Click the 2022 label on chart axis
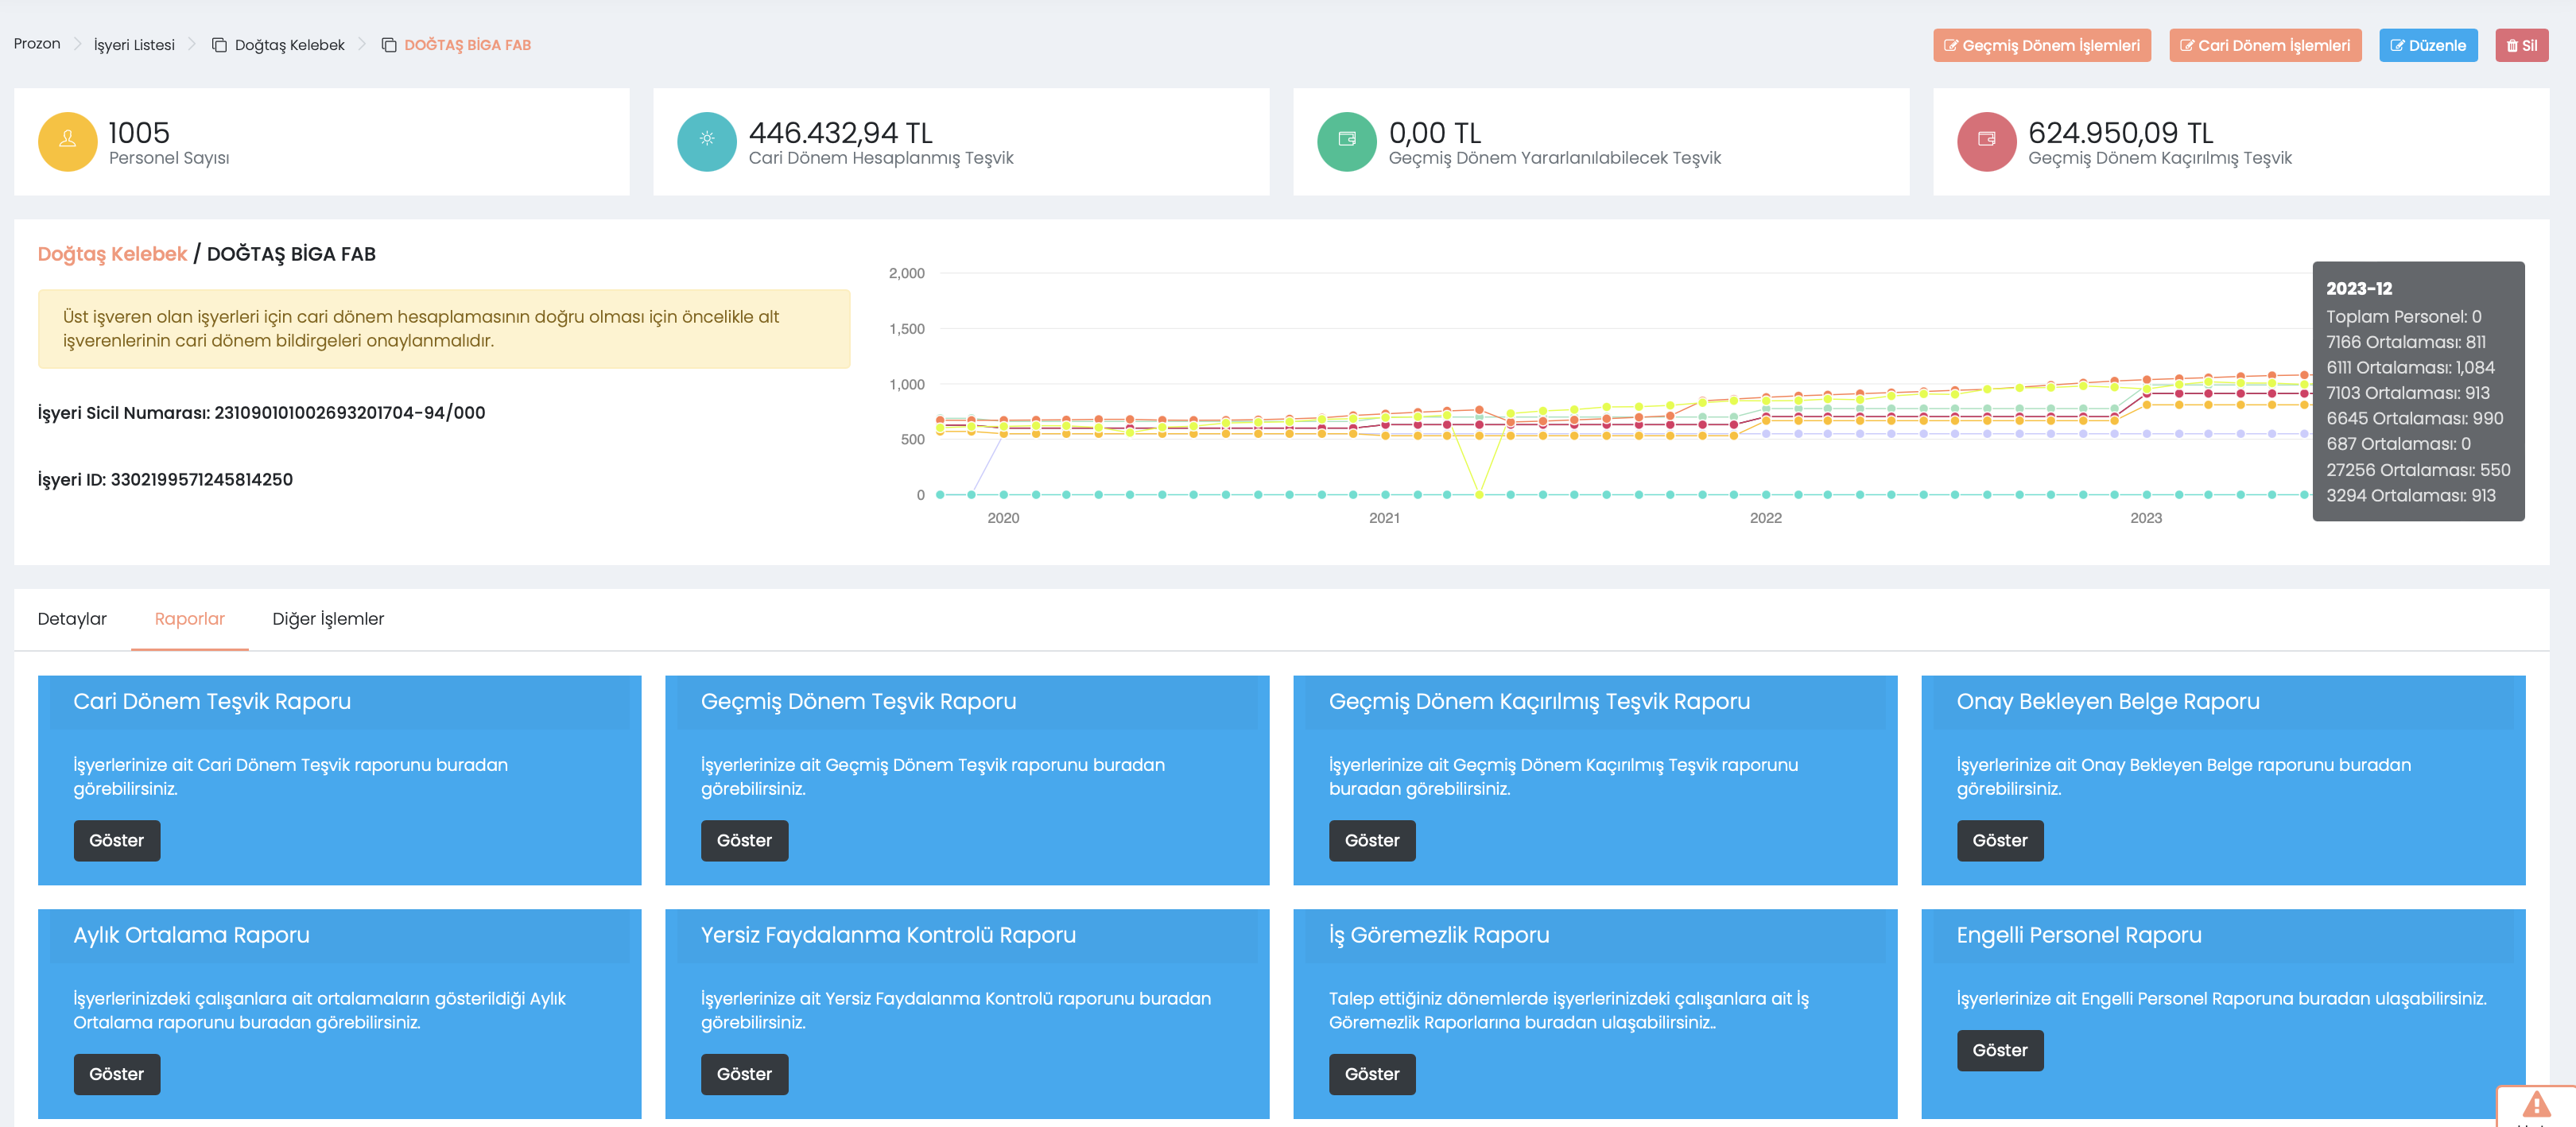 pyautogui.click(x=1765, y=518)
